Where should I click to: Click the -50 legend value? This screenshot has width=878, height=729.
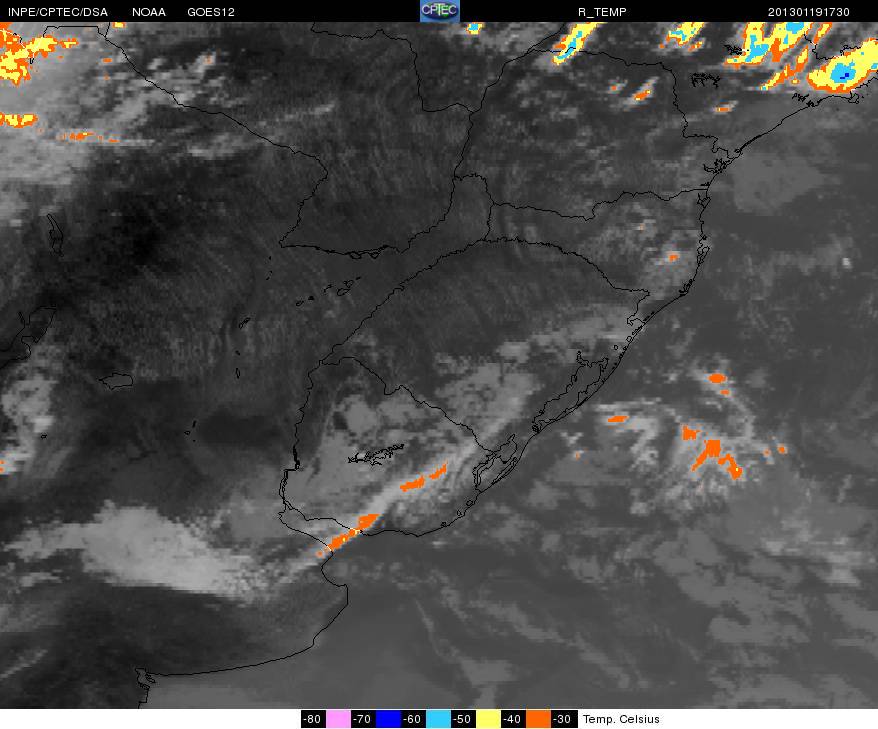463,719
